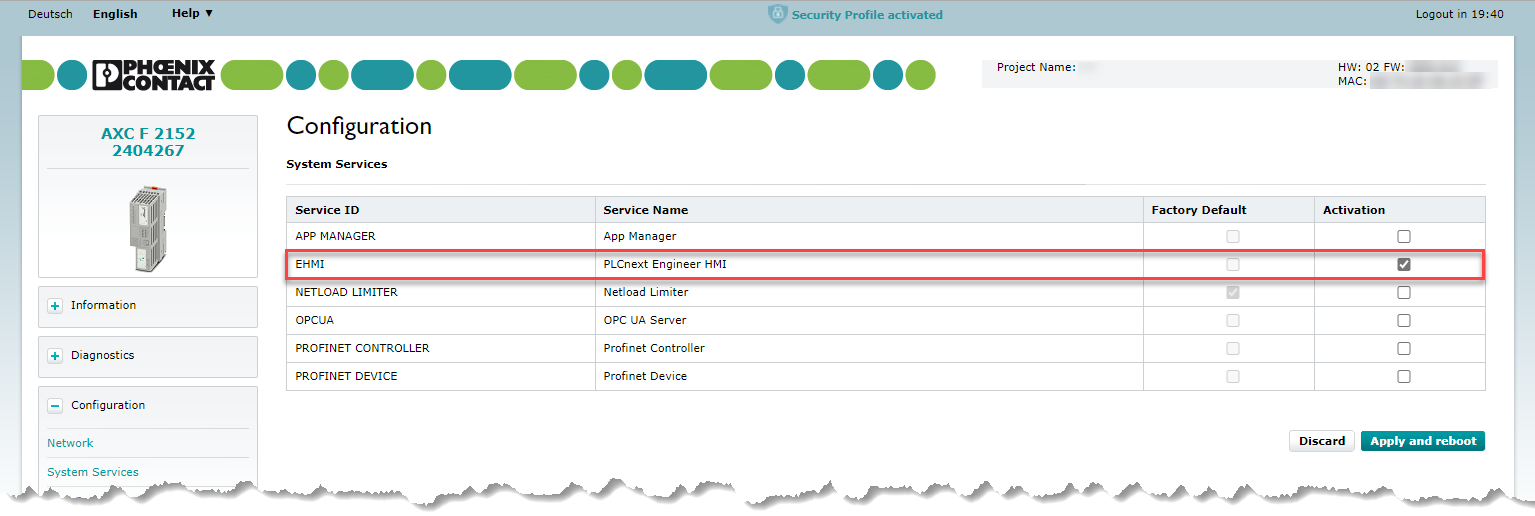This screenshot has height=516, width=1535.
Task: Enable Profinet Device activation checkbox
Action: coord(1404,377)
